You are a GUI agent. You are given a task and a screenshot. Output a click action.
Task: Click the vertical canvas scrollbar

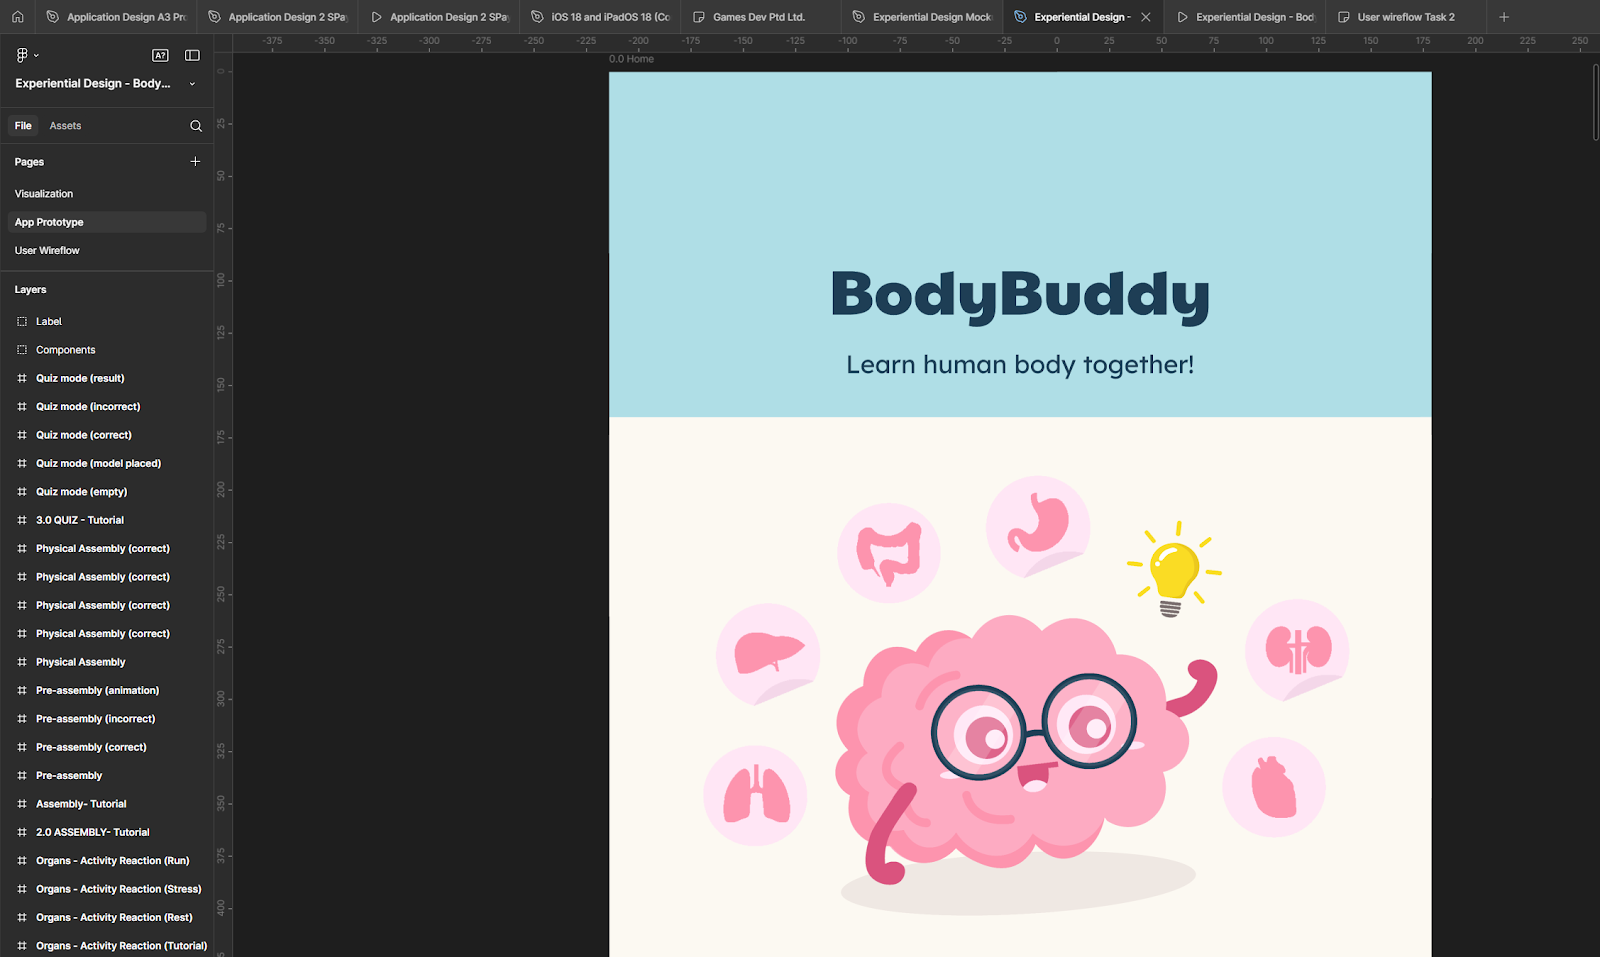pyautogui.click(x=1595, y=102)
